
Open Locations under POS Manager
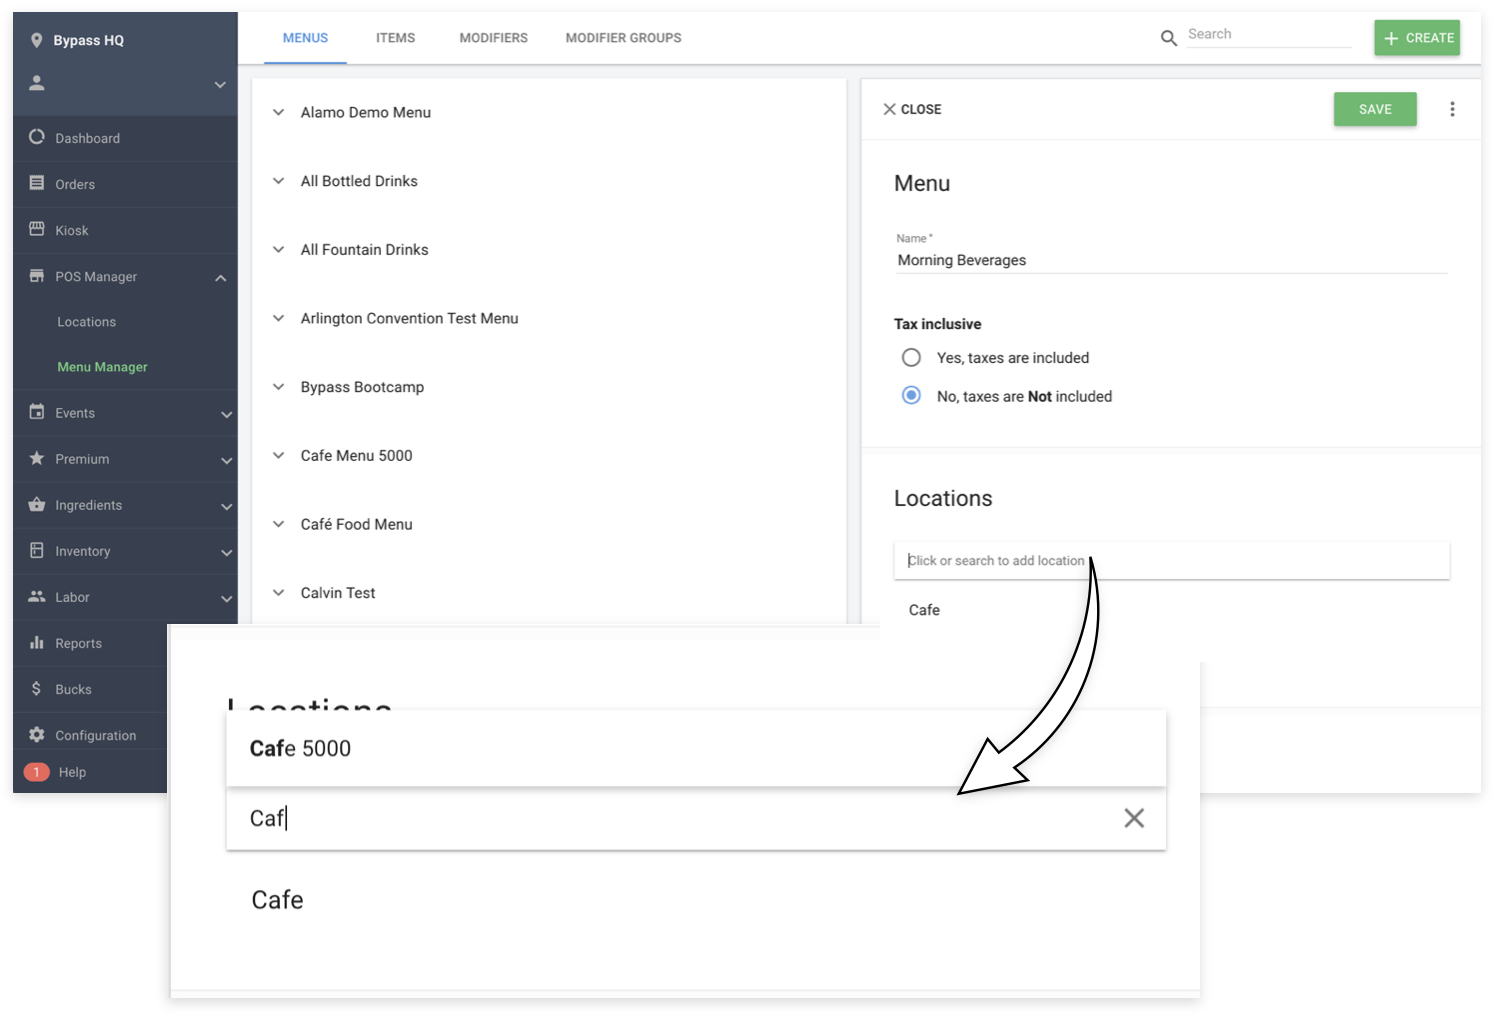coord(86,322)
